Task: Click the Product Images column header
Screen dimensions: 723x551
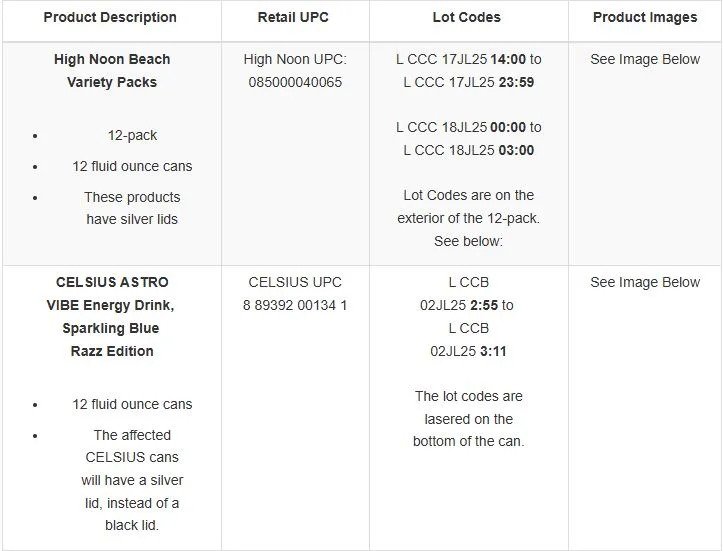Action: point(645,17)
